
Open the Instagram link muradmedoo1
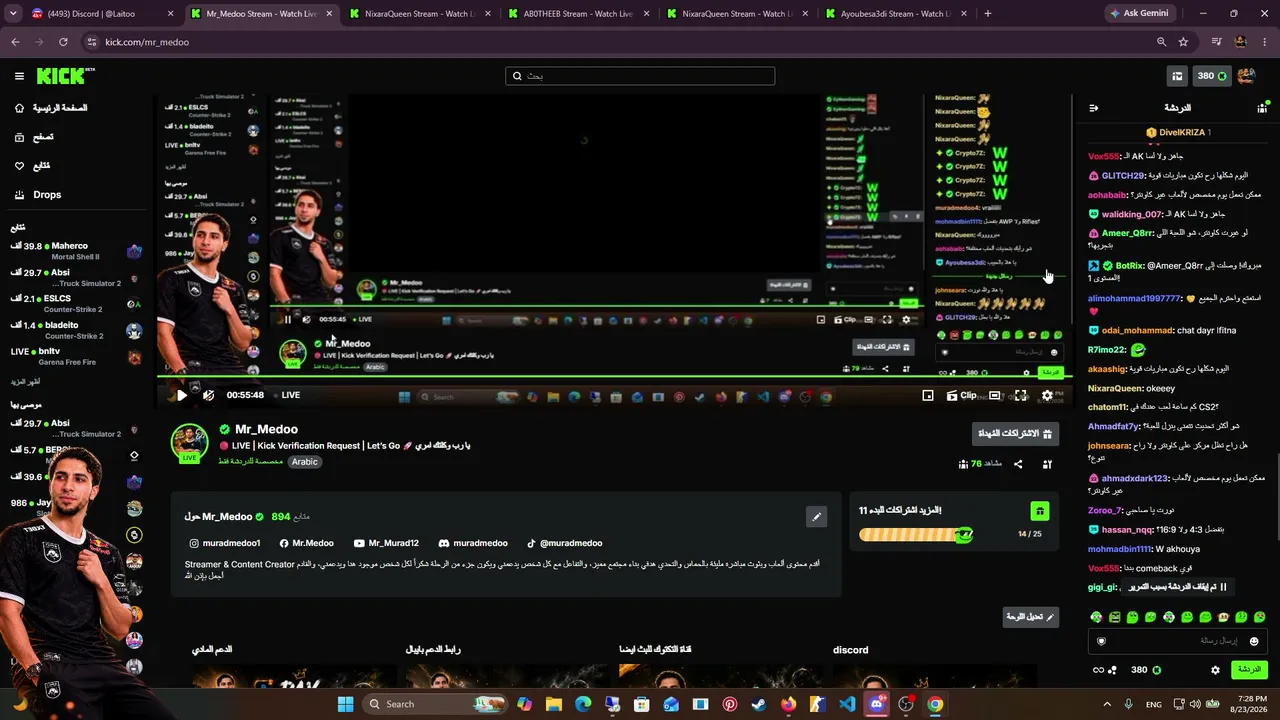225,543
